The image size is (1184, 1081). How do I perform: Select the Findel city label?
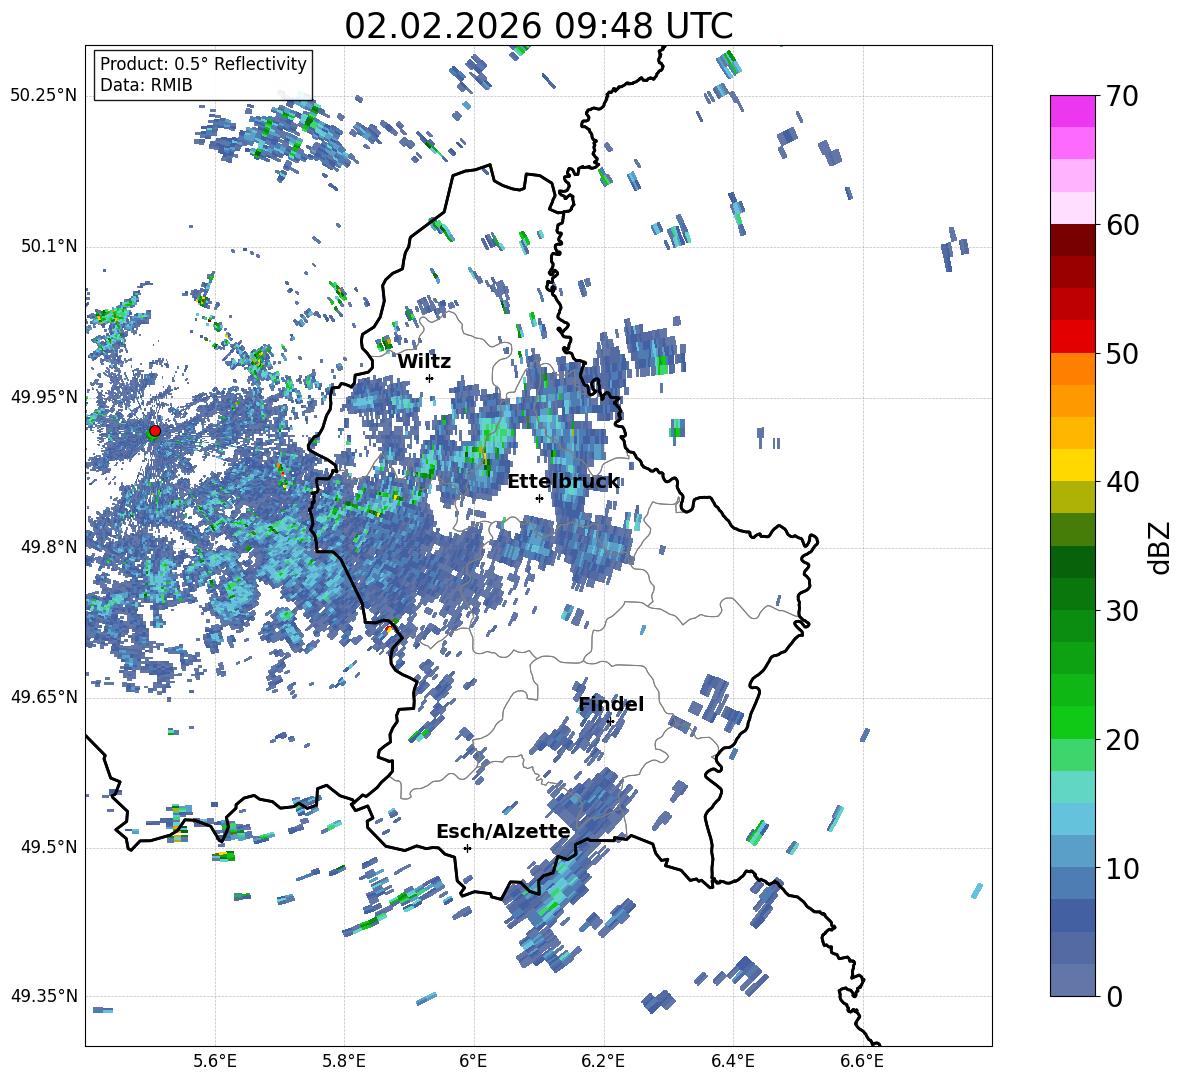[611, 704]
